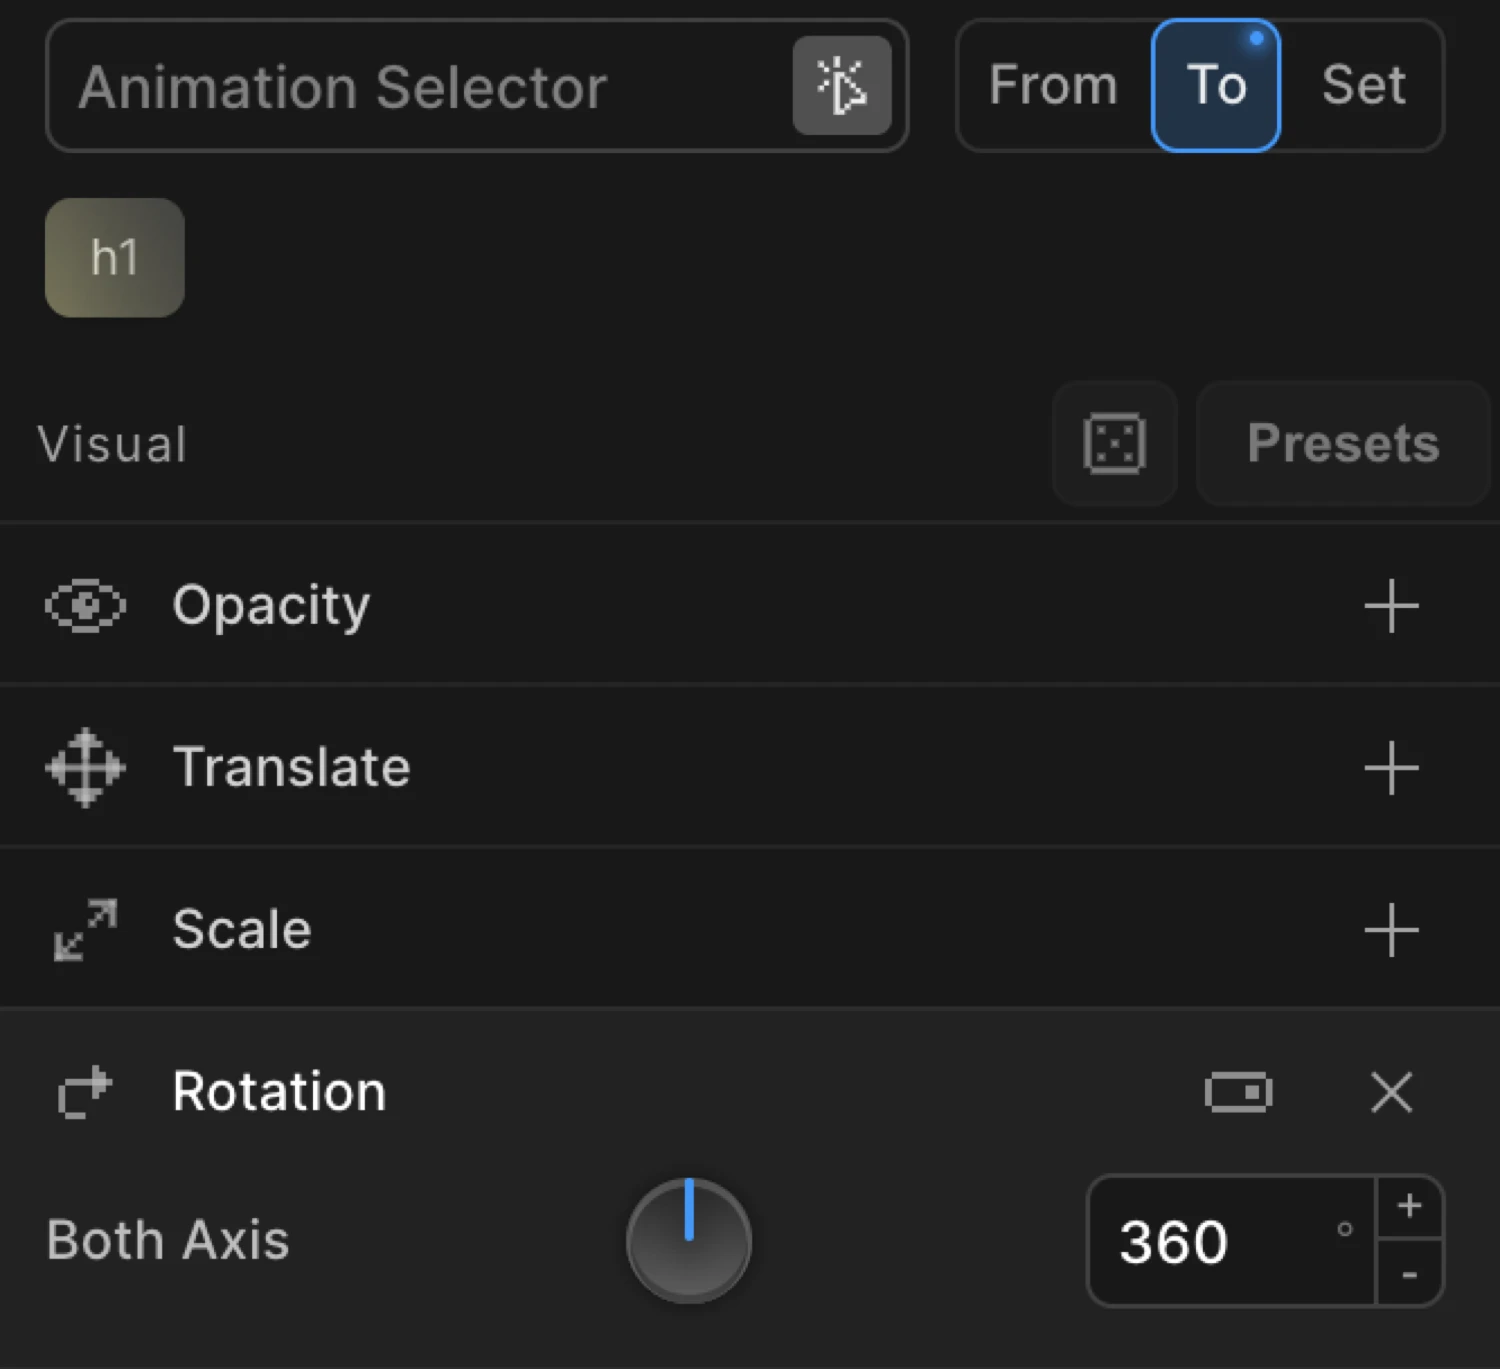
Task: Click the Scale diagonal-arrows icon
Action: (83, 929)
